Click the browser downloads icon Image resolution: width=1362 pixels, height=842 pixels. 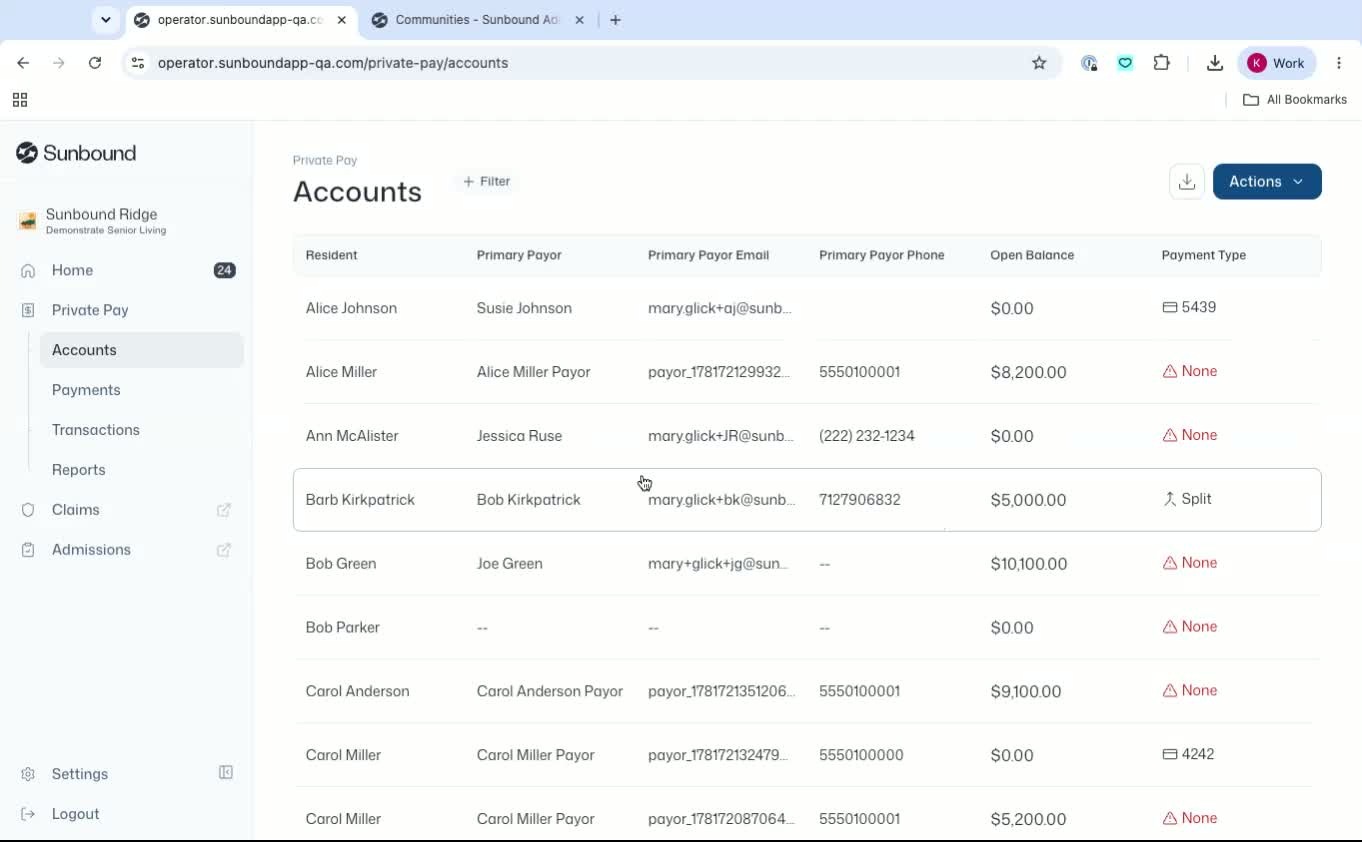click(x=1215, y=63)
